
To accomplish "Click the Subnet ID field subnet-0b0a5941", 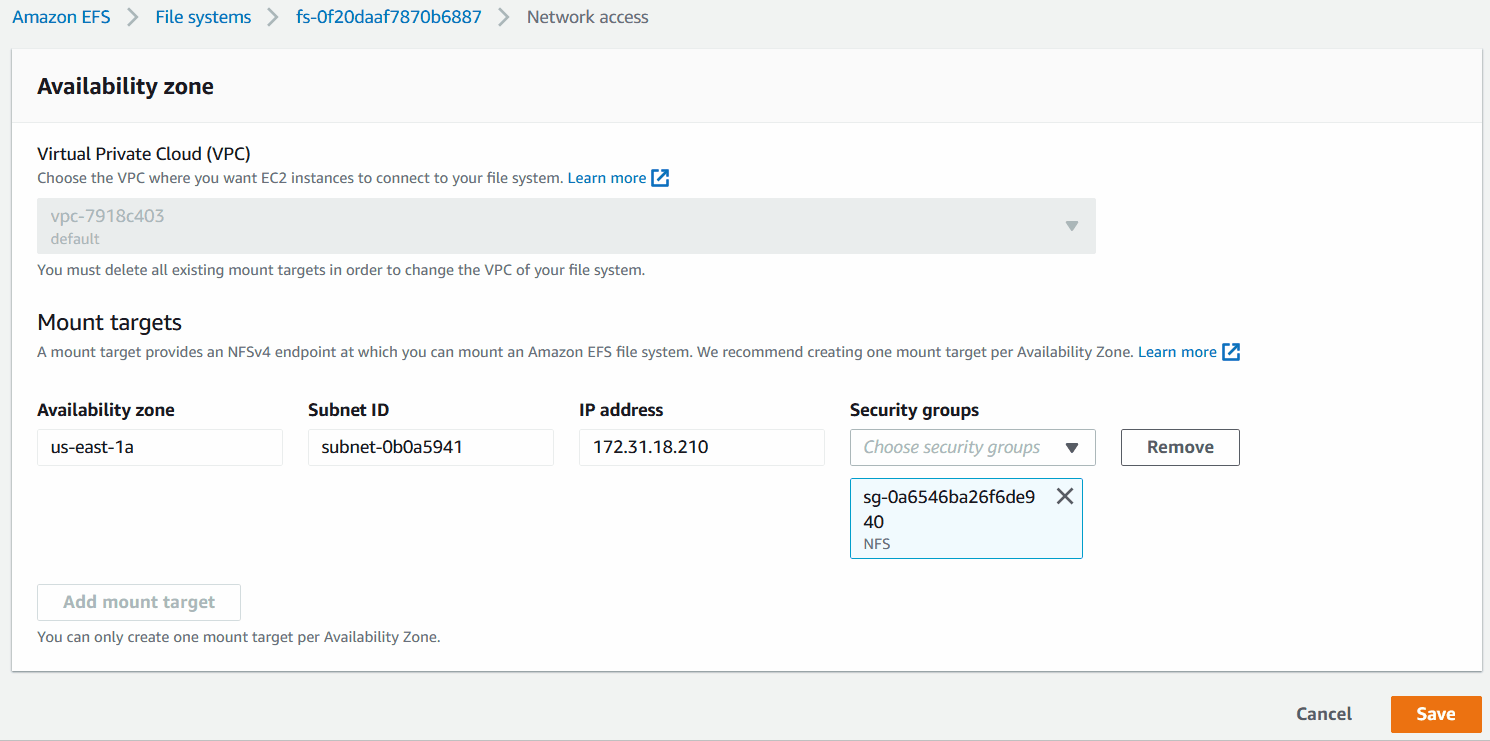I will pos(430,447).
